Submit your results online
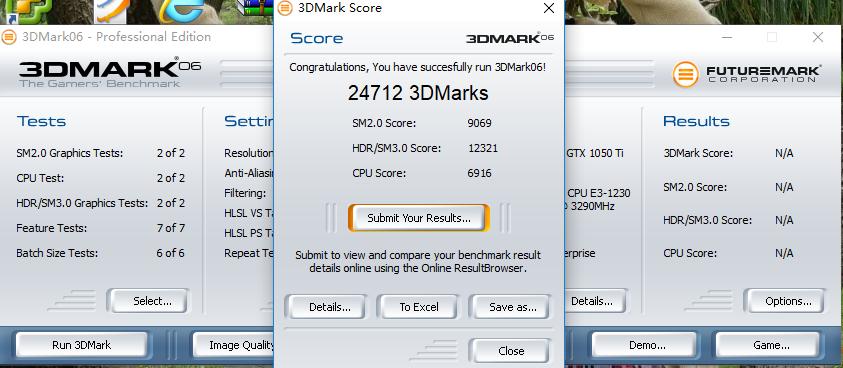 click(419, 218)
